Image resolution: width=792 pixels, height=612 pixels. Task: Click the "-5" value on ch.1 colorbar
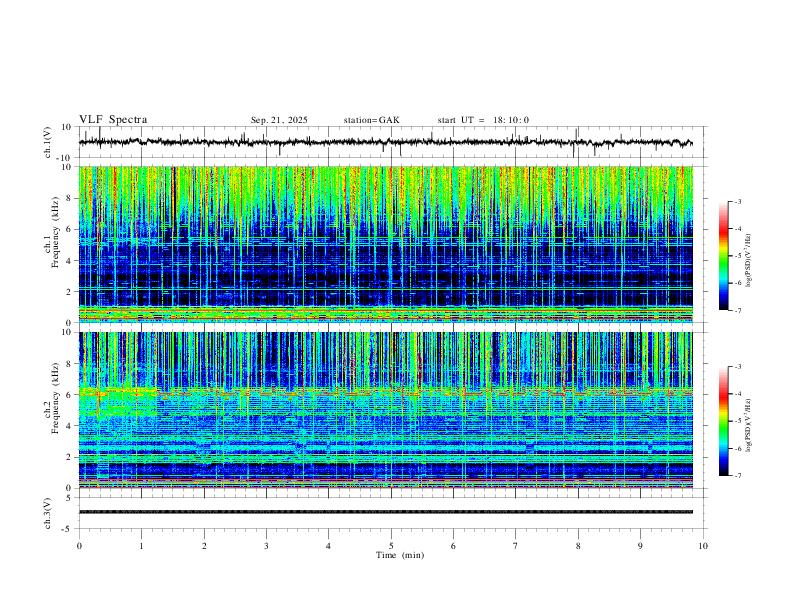pyautogui.click(x=737, y=256)
